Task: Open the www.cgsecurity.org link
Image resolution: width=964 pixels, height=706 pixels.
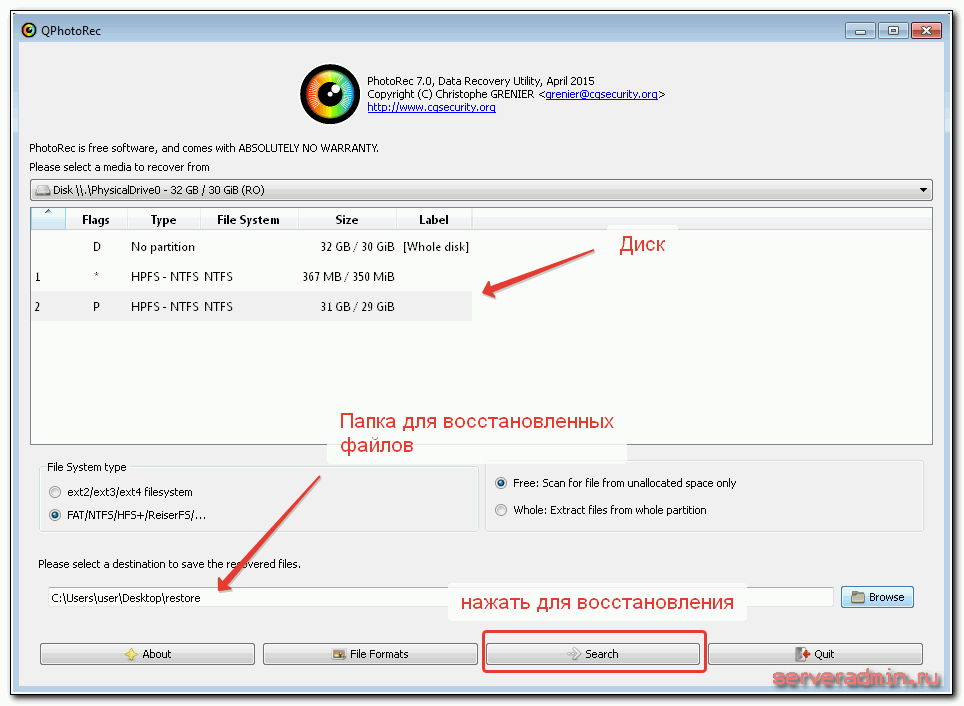Action: [x=431, y=107]
